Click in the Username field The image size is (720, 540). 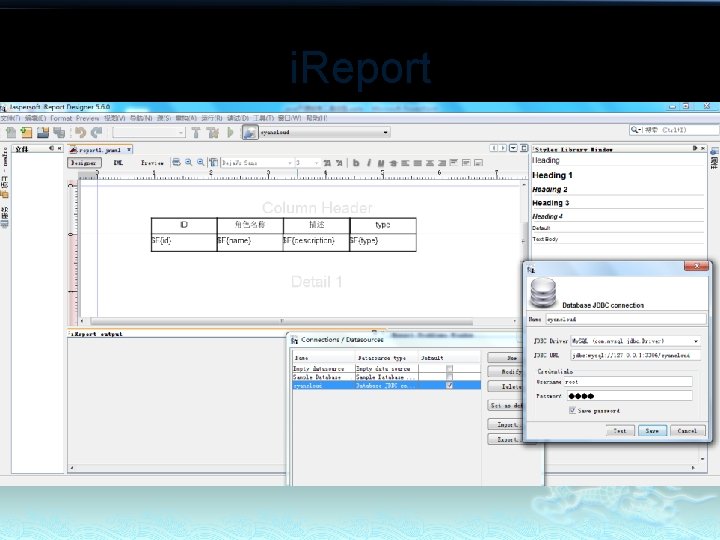pos(627,382)
